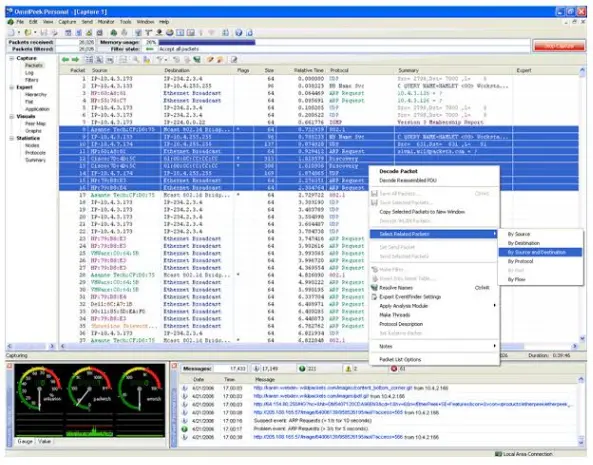Open the Nodes statistics view

point(32,146)
